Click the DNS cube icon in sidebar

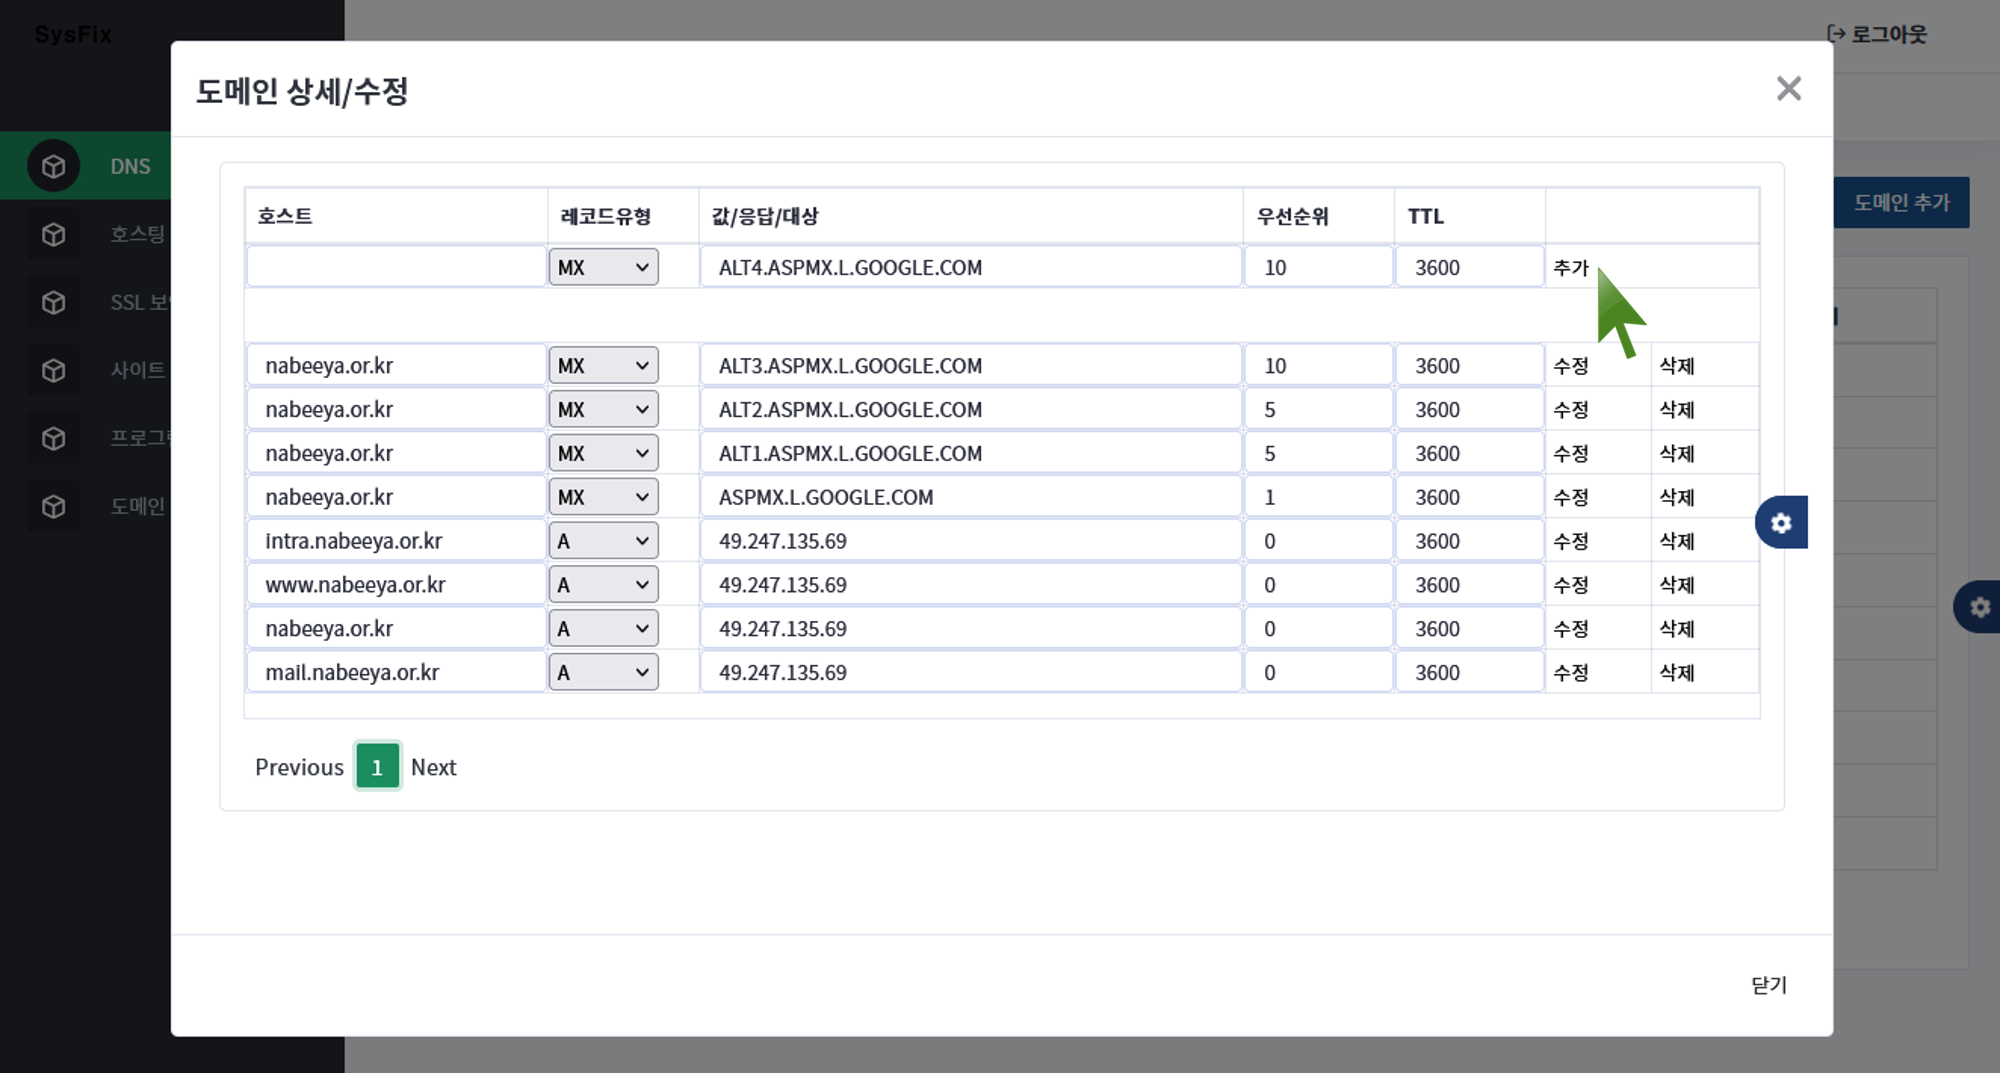click(53, 166)
